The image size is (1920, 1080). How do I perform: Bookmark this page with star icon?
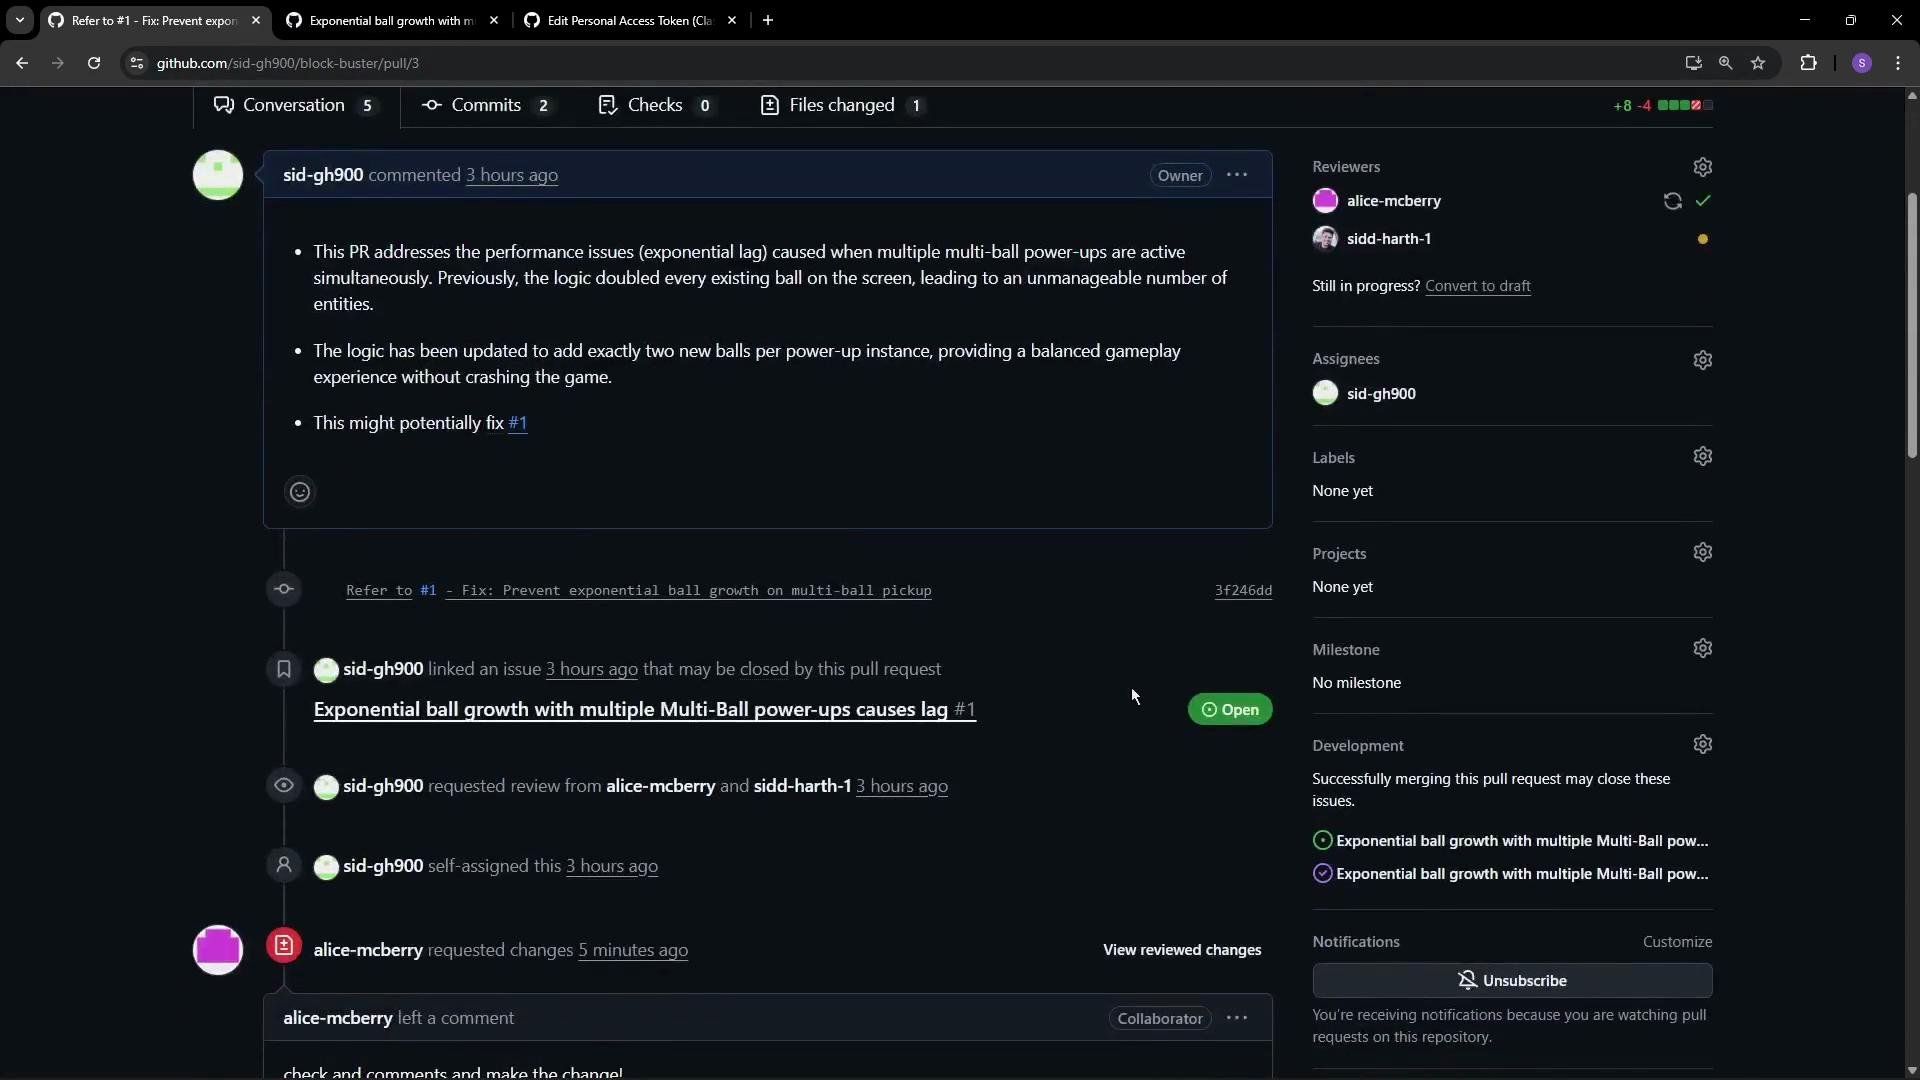click(x=1758, y=63)
